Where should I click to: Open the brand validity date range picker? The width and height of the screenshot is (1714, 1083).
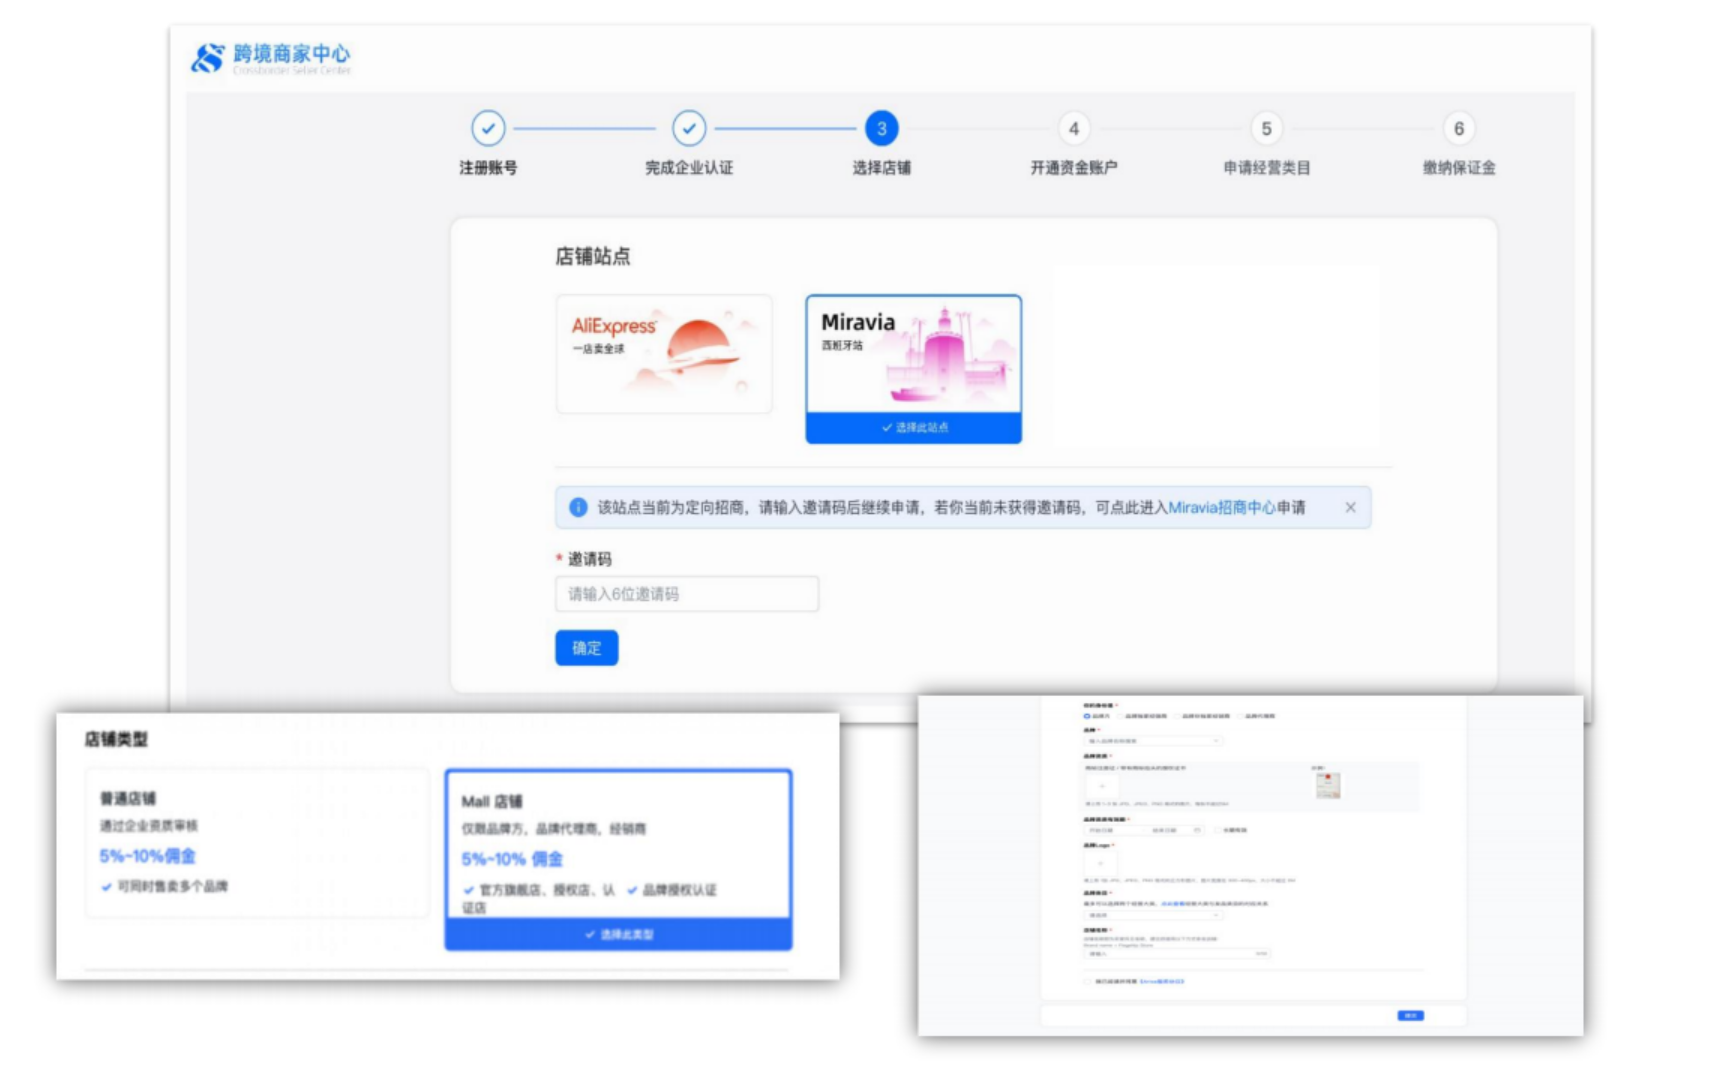tap(1144, 830)
